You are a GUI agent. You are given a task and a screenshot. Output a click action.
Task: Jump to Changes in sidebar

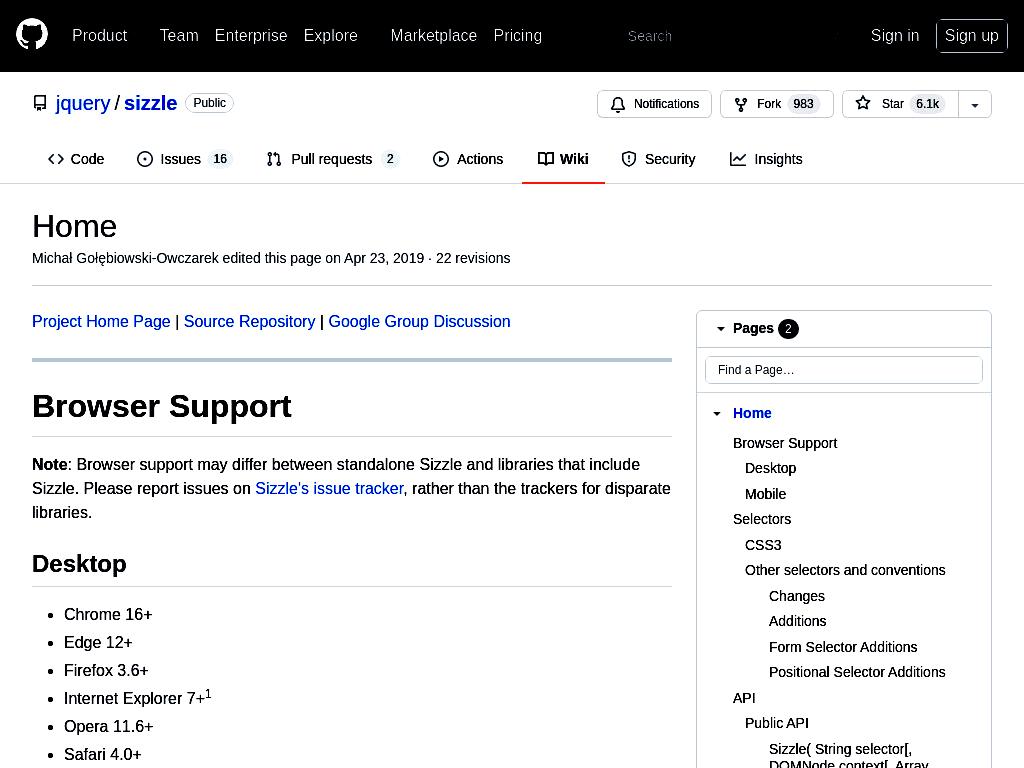pyautogui.click(x=796, y=596)
